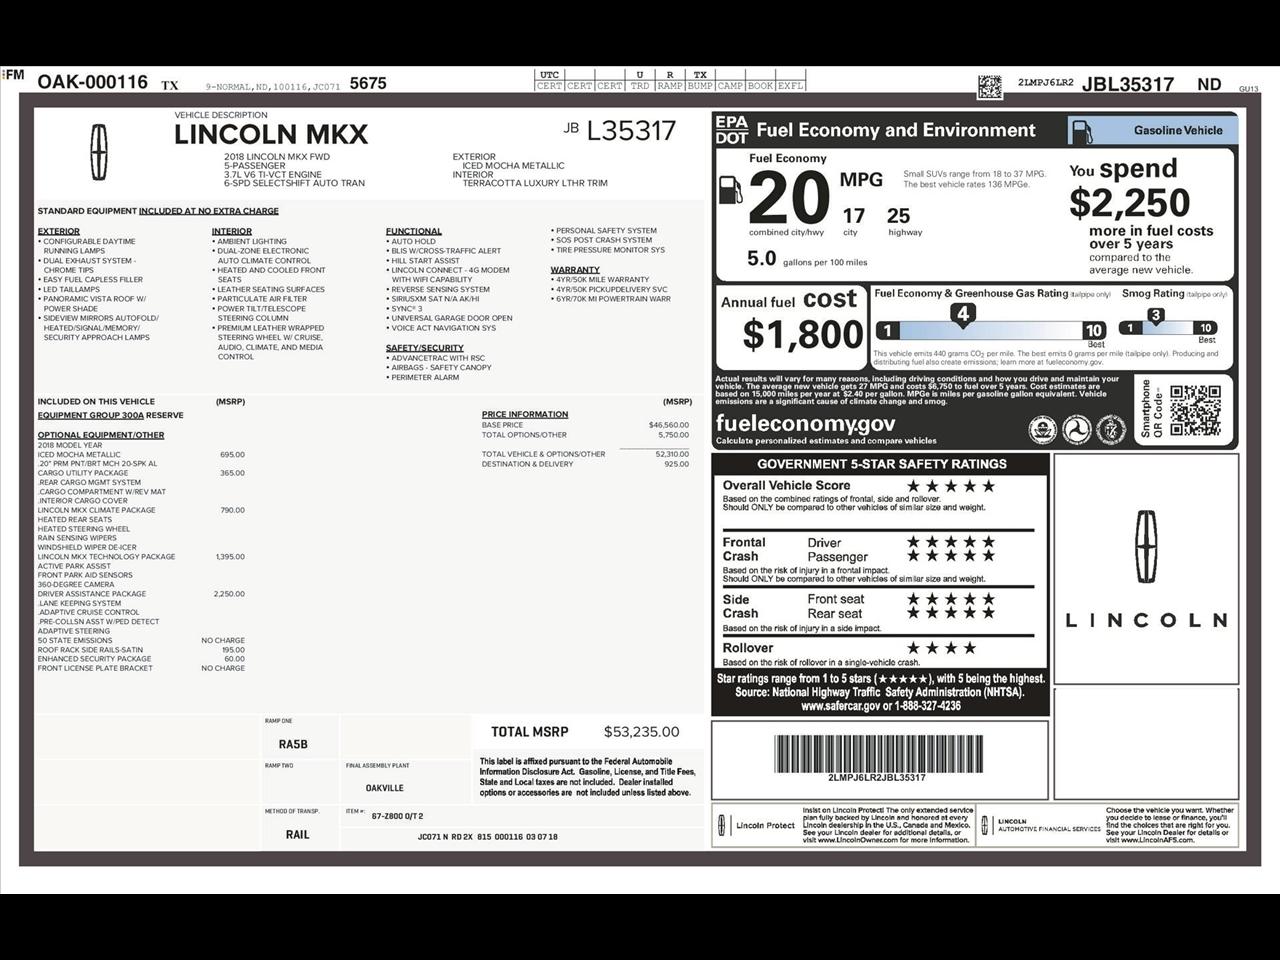1280x960 pixels.
Task: Click the smog rating marker 3
Action: tap(1155, 316)
